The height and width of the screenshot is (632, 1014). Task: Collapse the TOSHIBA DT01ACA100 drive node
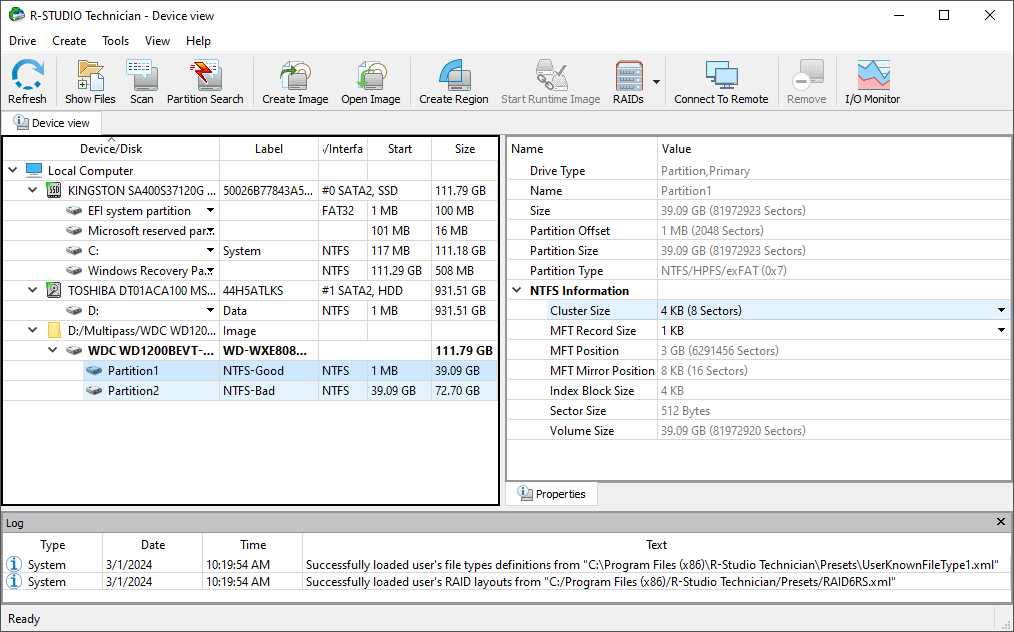33,290
